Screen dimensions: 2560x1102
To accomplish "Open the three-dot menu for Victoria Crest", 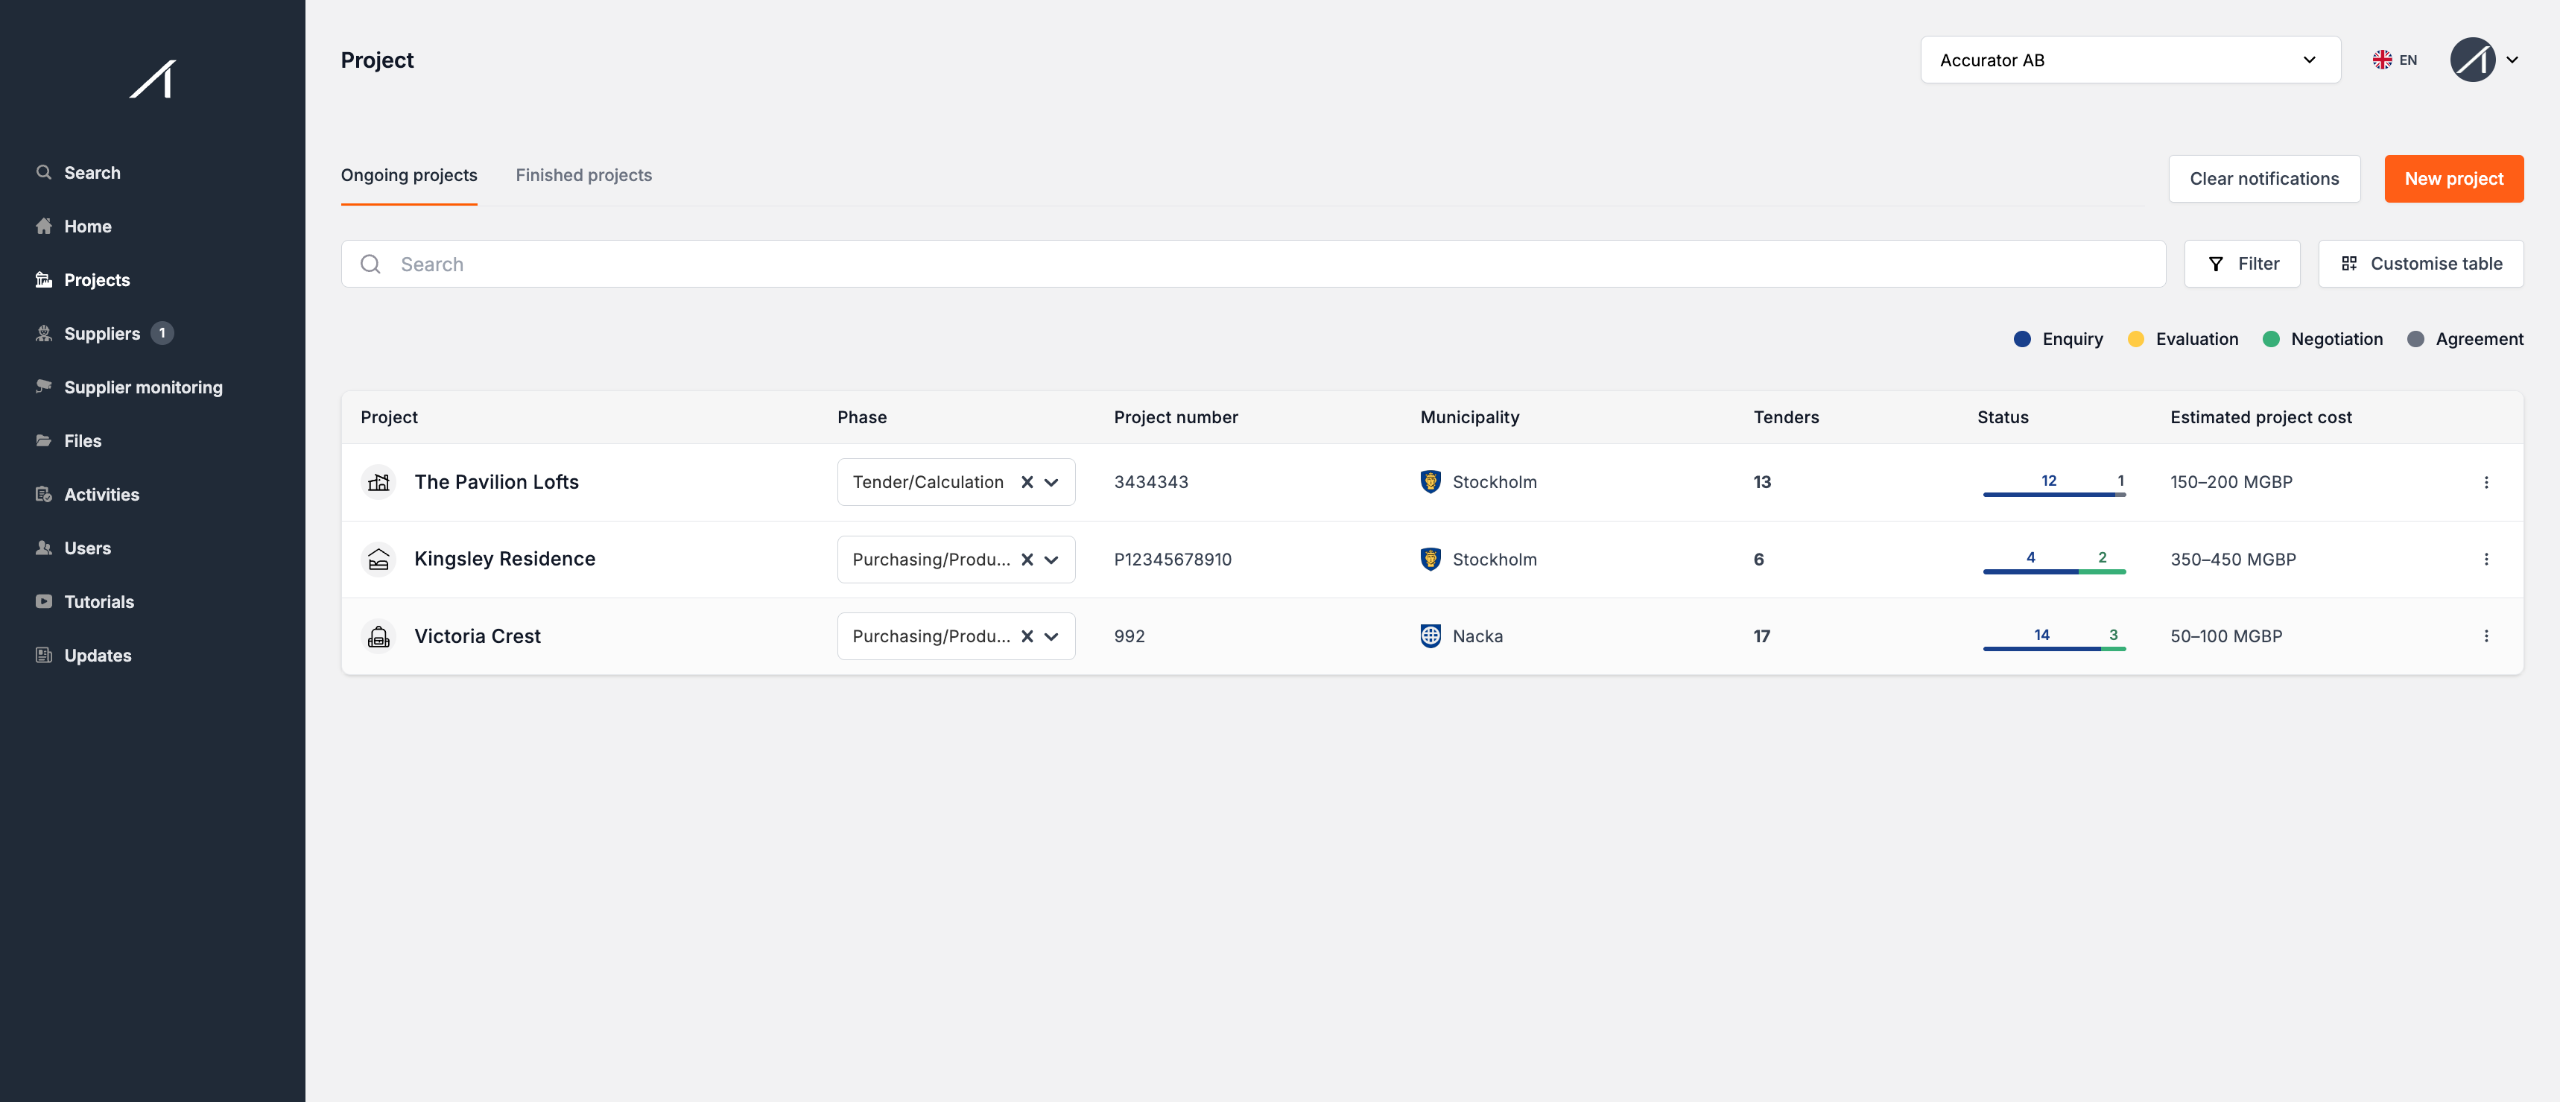I will (2486, 636).
